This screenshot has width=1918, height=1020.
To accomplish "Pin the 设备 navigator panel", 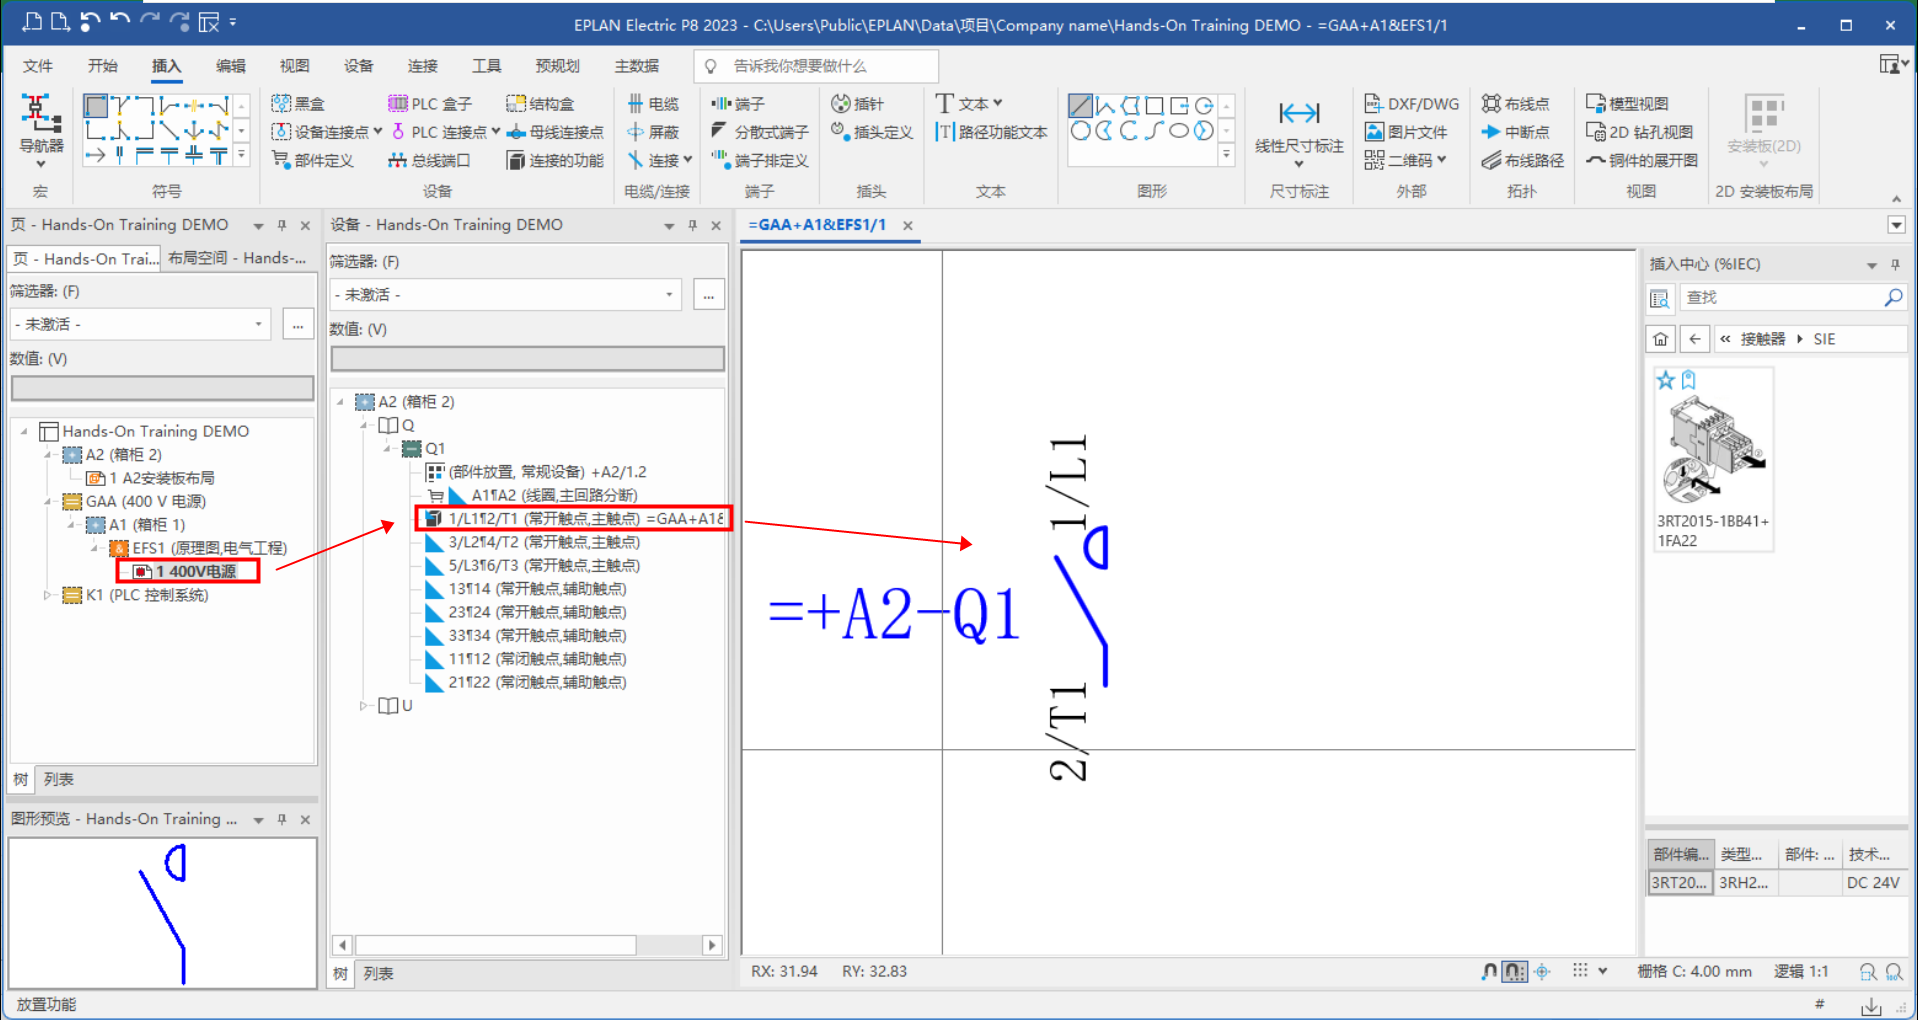I will tap(692, 226).
